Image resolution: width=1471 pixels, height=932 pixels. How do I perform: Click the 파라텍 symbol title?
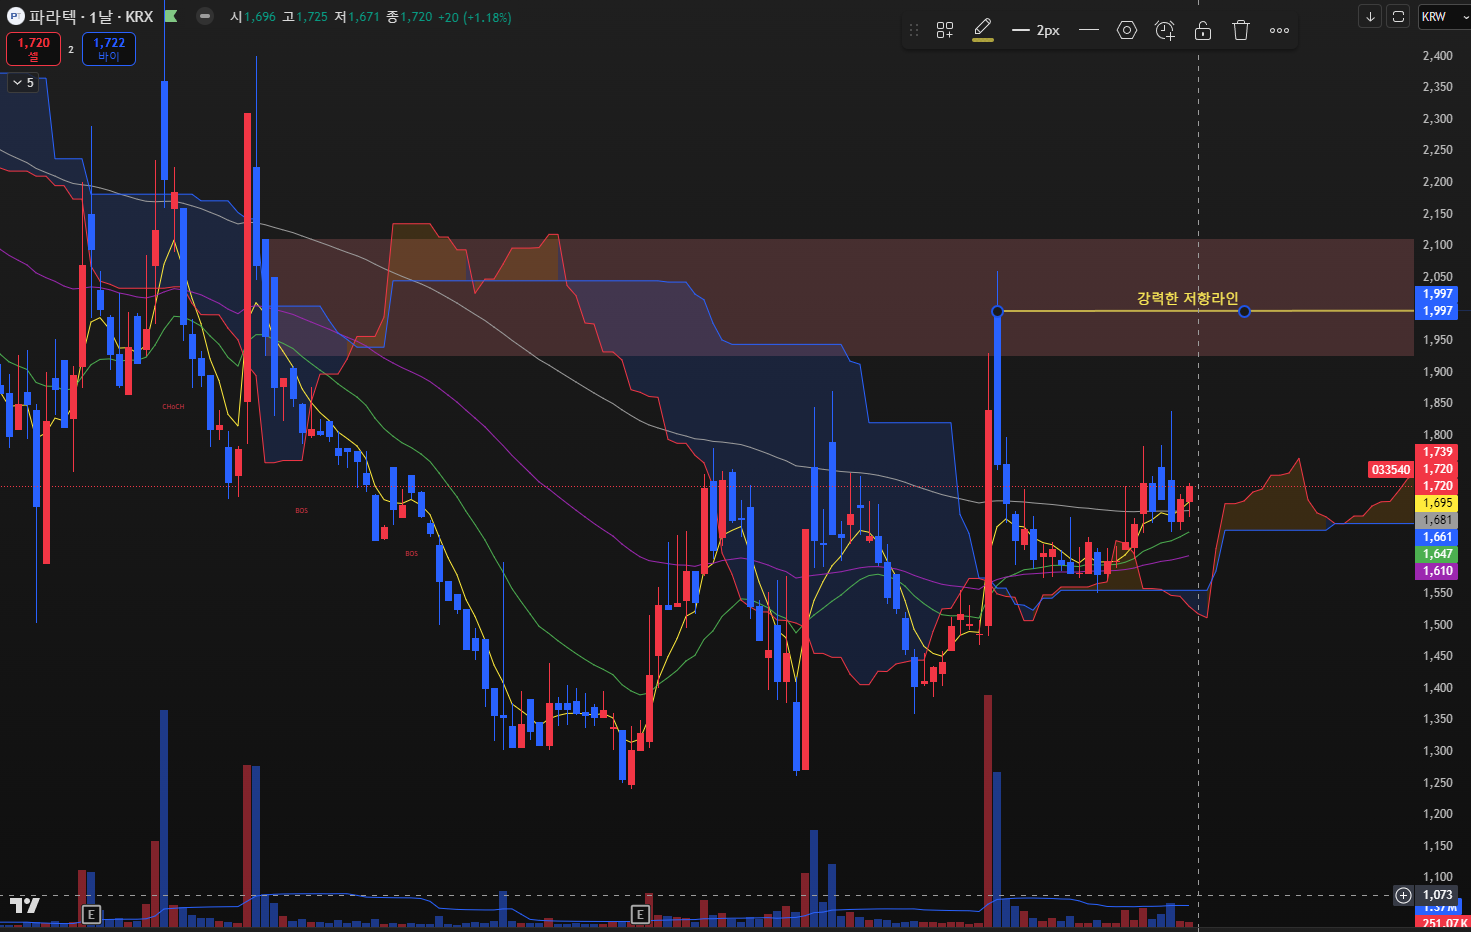click(55, 17)
